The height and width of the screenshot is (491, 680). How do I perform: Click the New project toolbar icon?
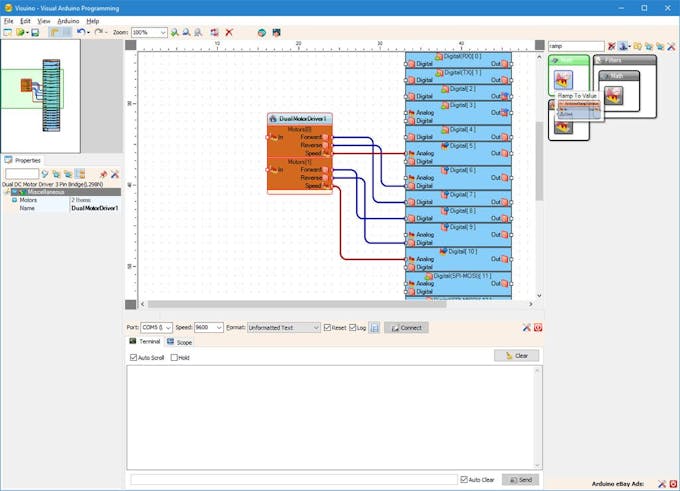click(8, 33)
